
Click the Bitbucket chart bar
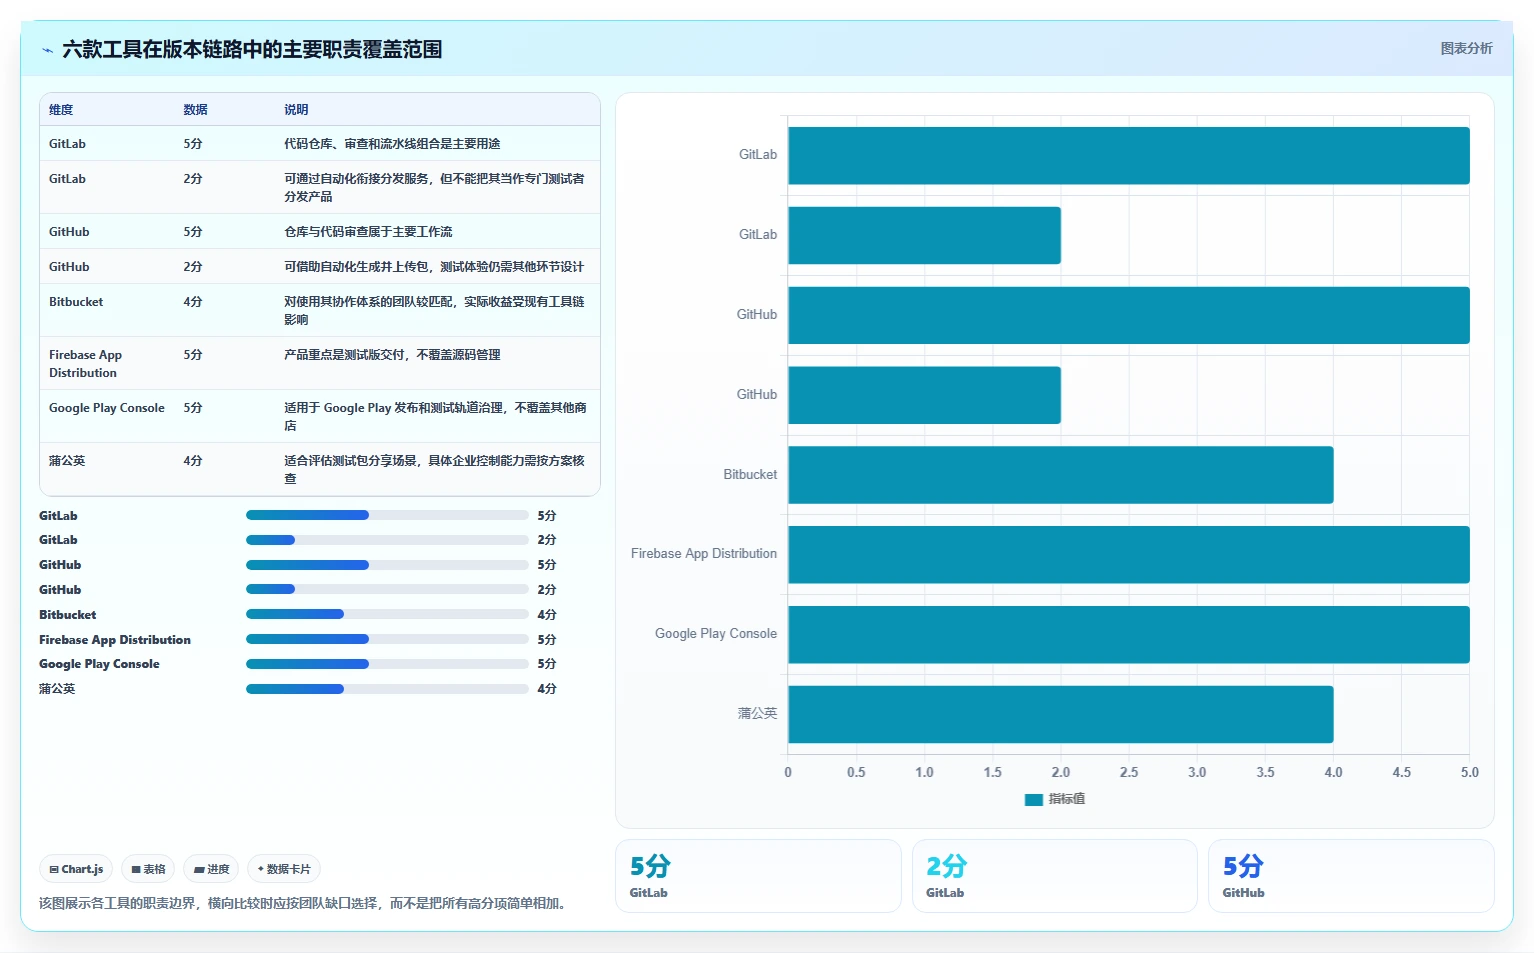(x=1061, y=475)
